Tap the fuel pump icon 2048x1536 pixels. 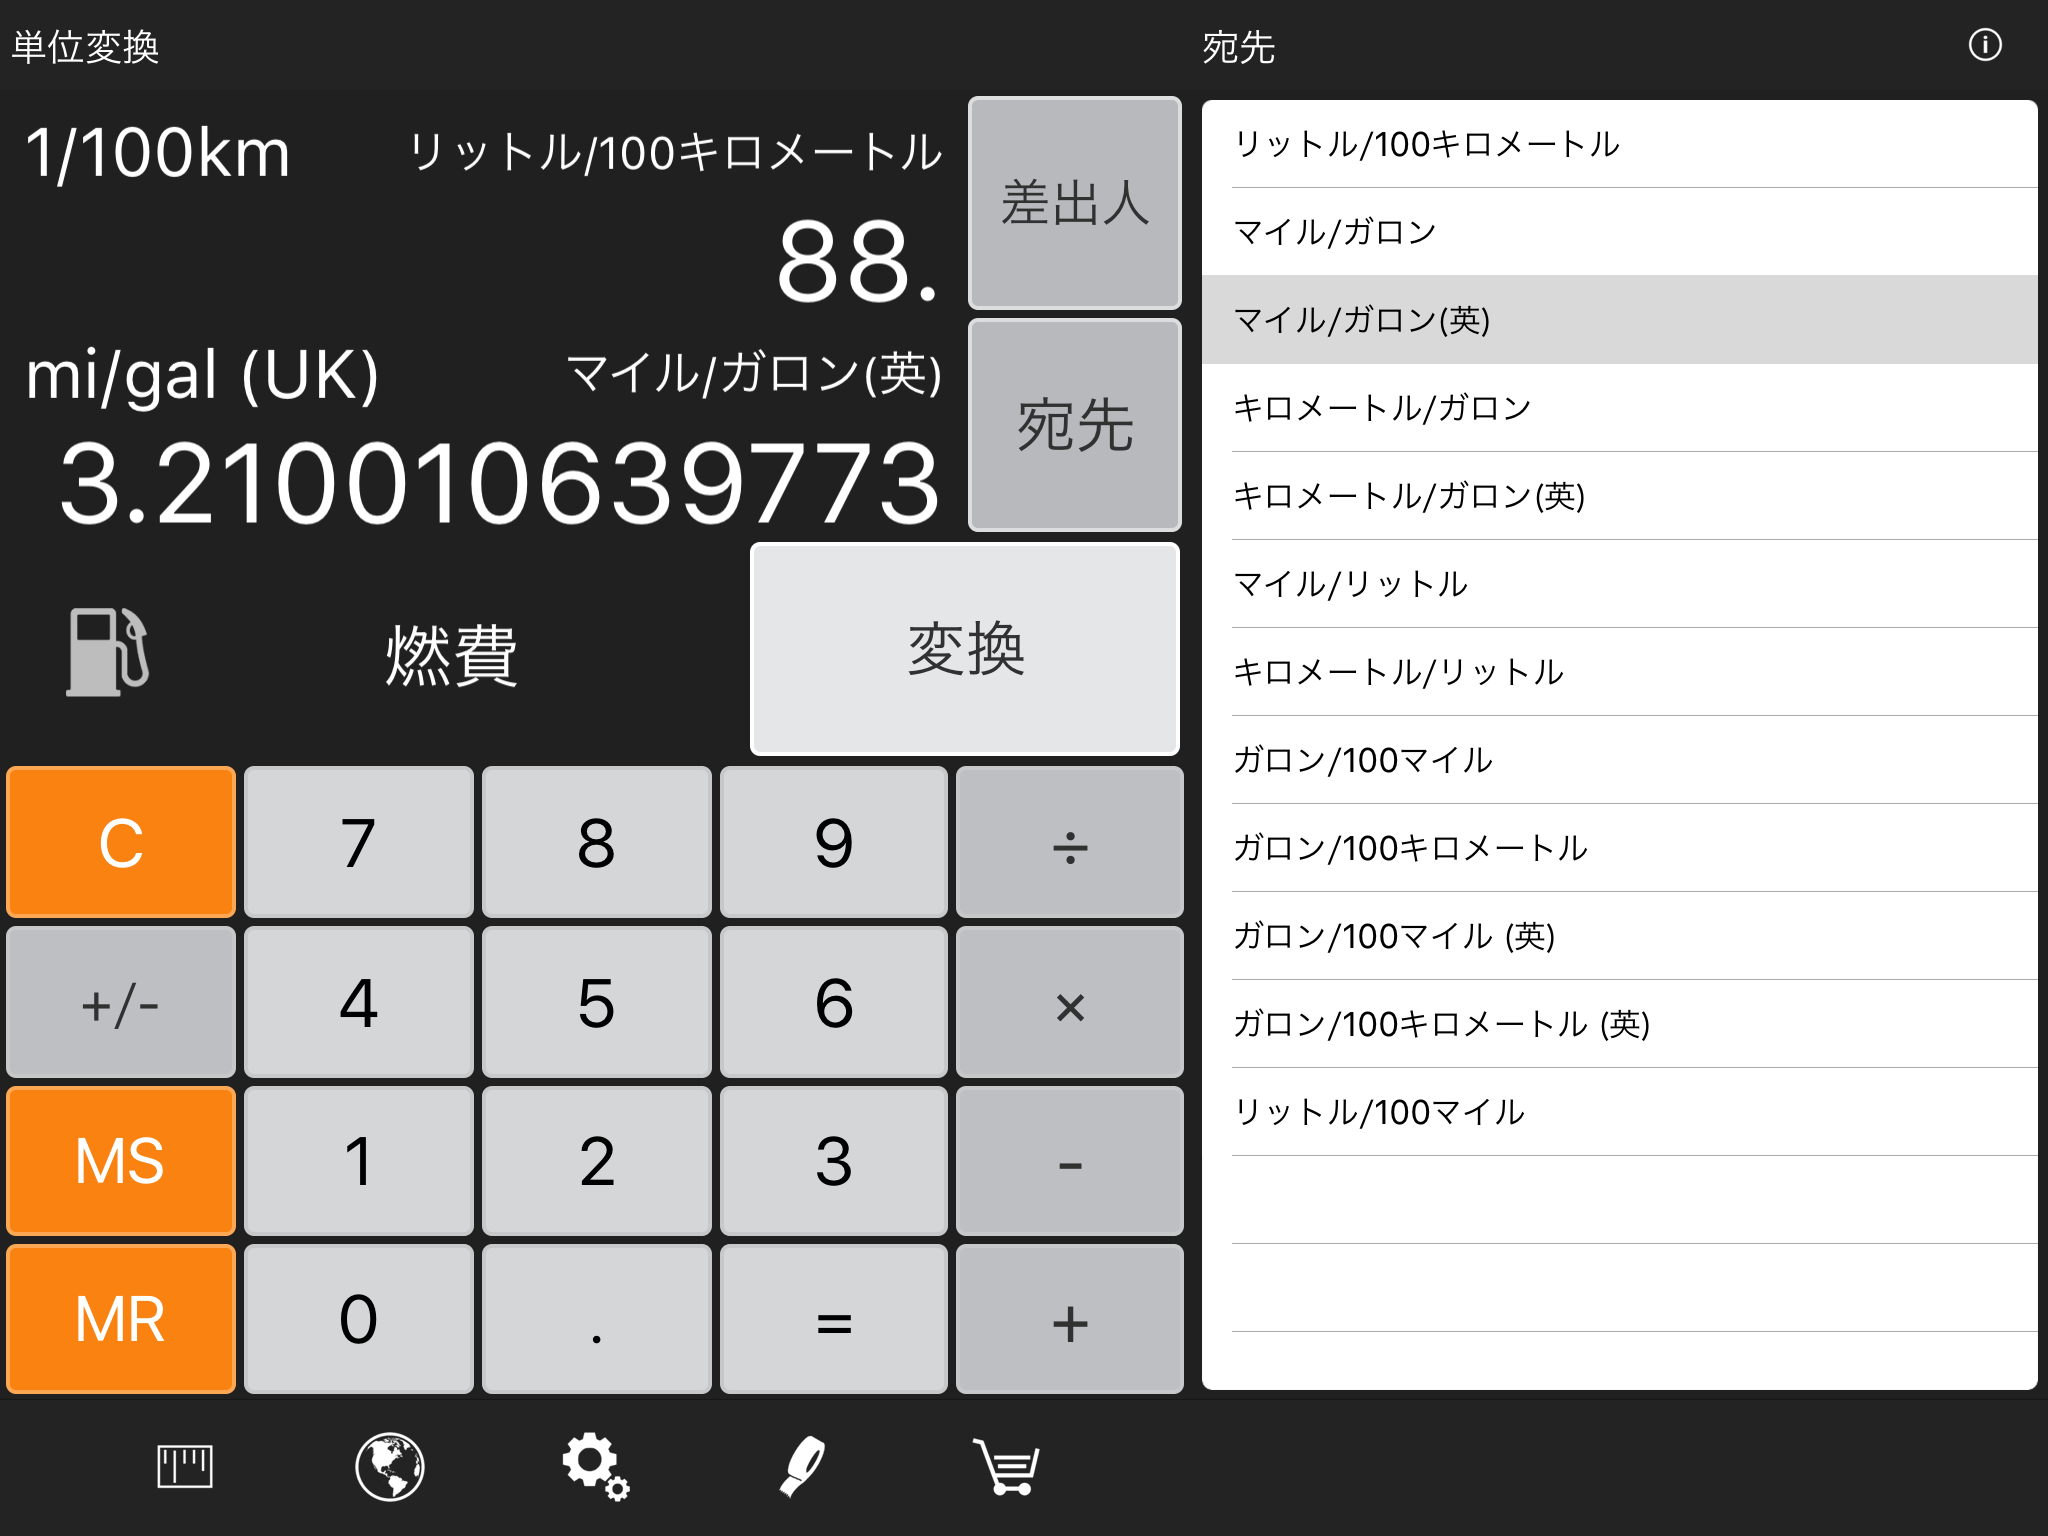pos(108,652)
